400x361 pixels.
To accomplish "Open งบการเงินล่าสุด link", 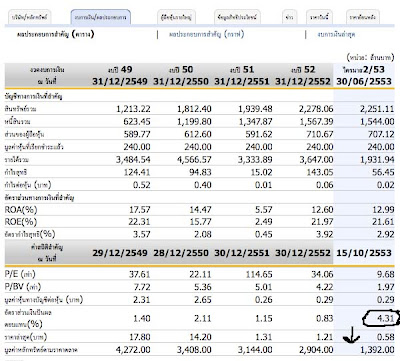I will [336, 34].
